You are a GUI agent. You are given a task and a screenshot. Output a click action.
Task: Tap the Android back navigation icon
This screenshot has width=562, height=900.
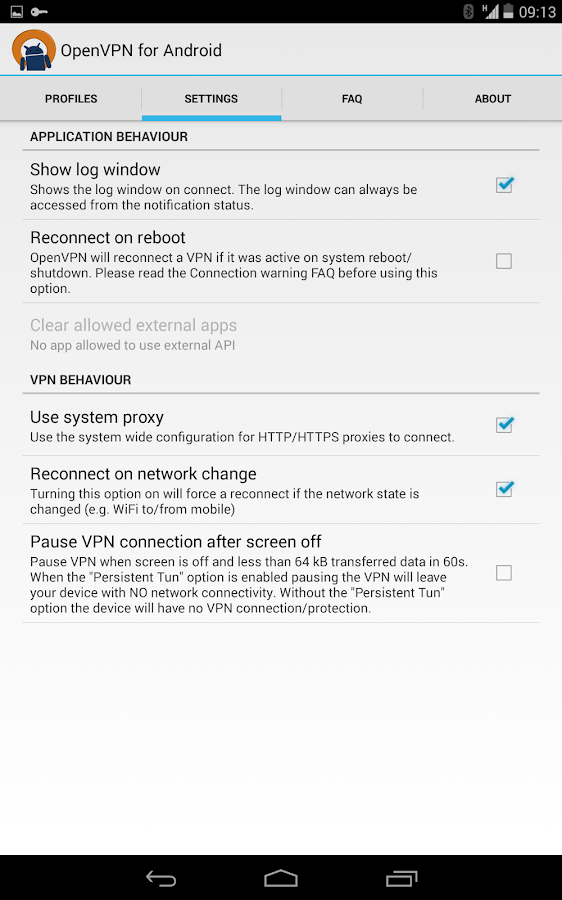click(161, 878)
